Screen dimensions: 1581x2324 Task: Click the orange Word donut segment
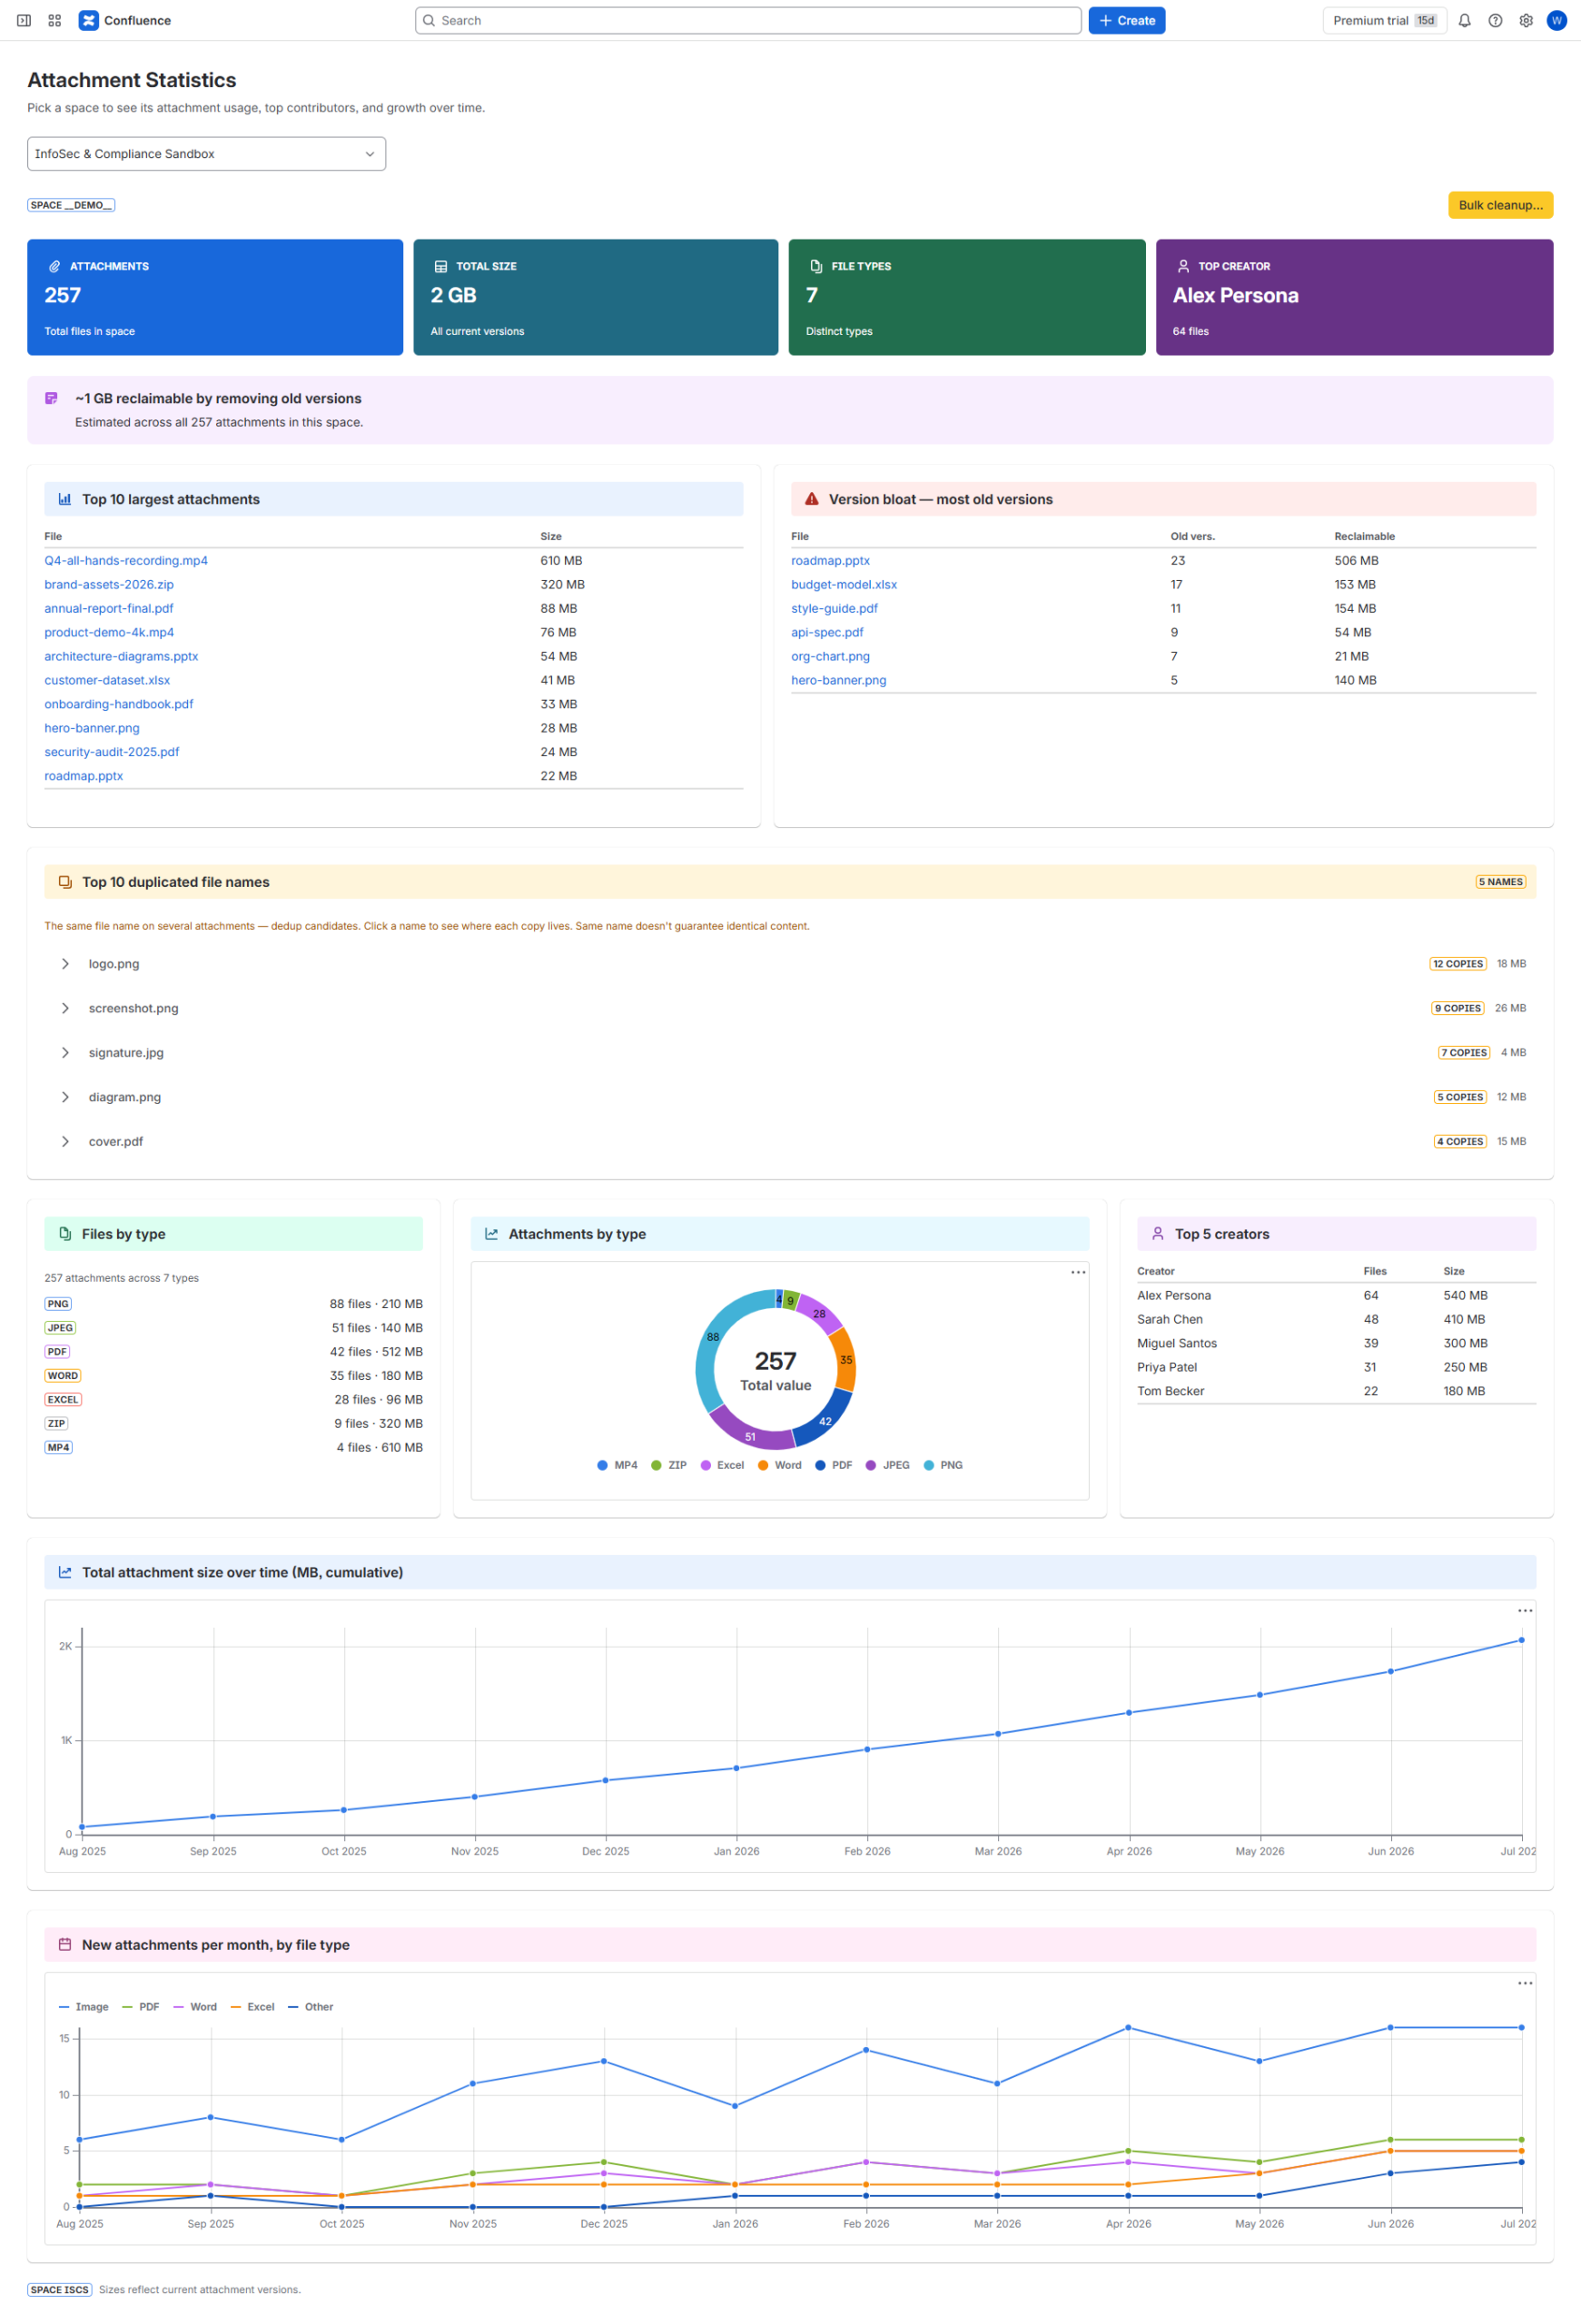[845, 1360]
